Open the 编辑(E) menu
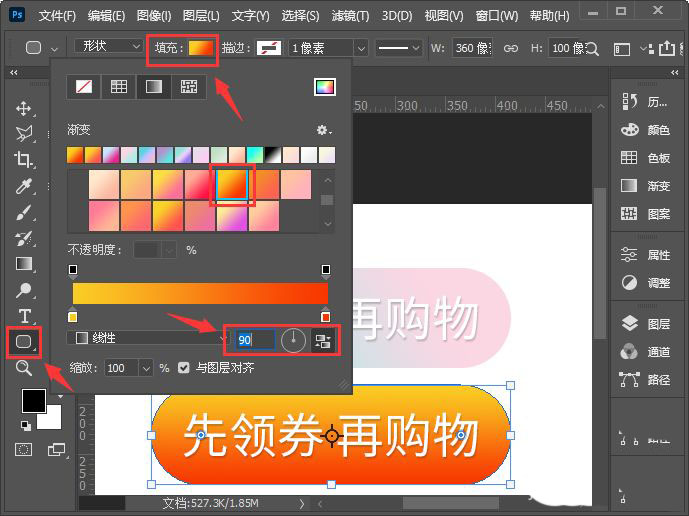The height and width of the screenshot is (516, 689). (106, 16)
